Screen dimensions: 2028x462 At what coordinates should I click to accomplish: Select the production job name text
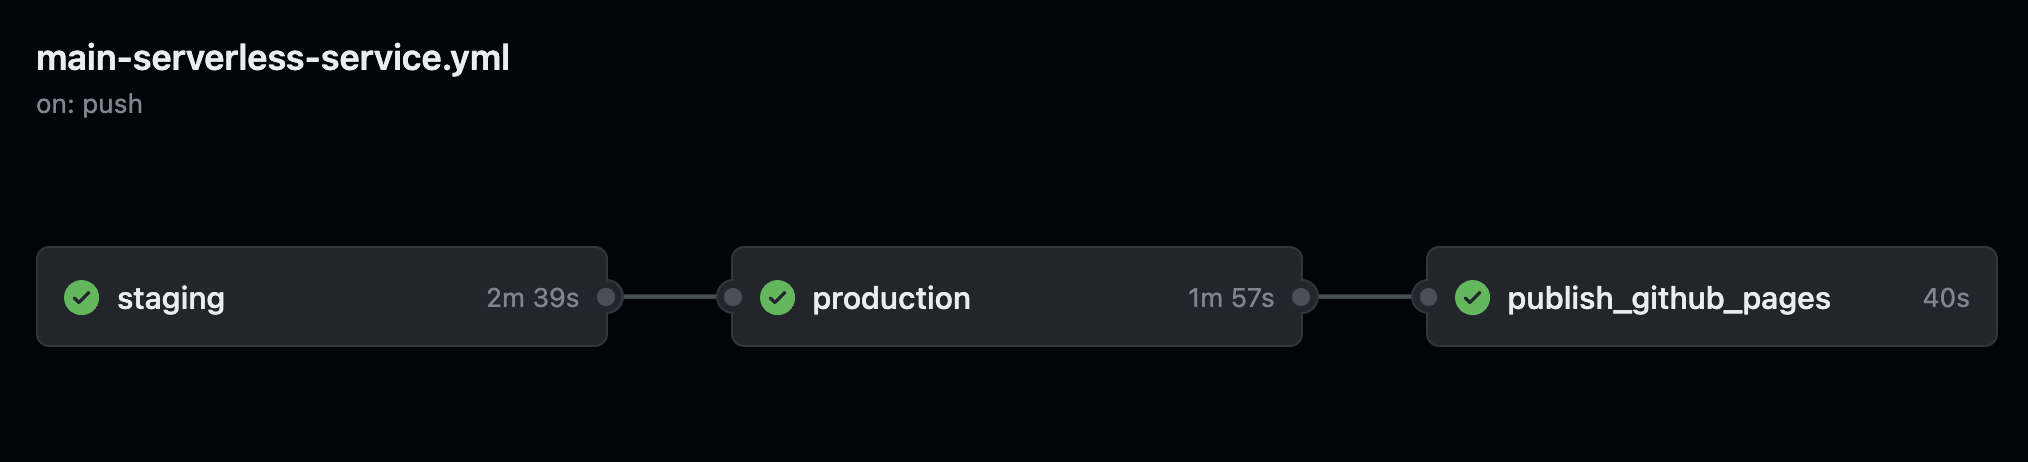(891, 299)
